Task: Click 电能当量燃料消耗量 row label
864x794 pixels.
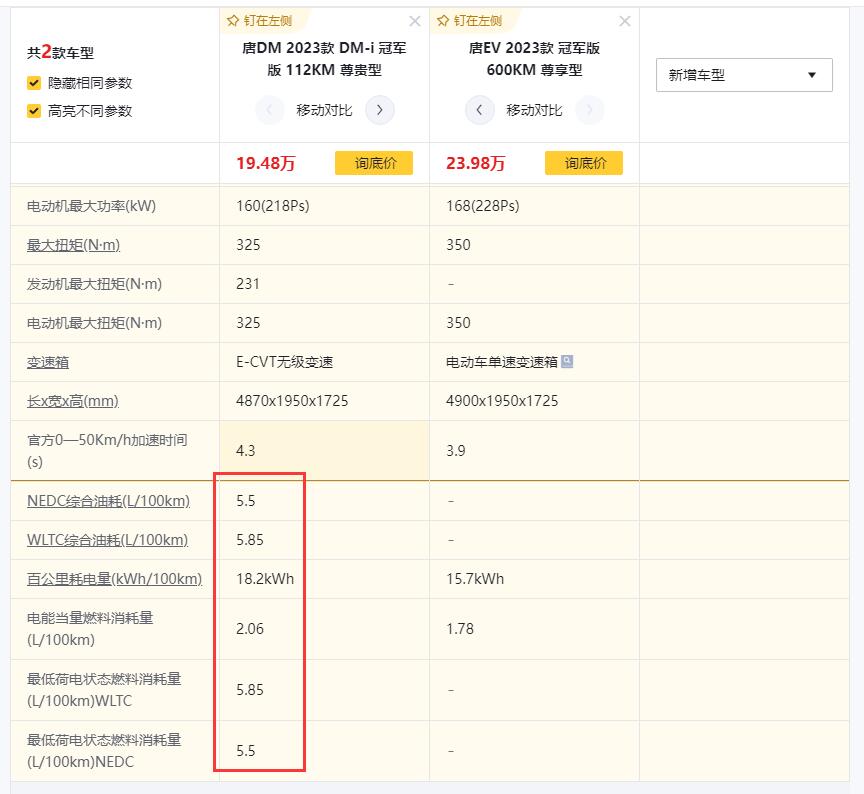Action: tap(90, 629)
